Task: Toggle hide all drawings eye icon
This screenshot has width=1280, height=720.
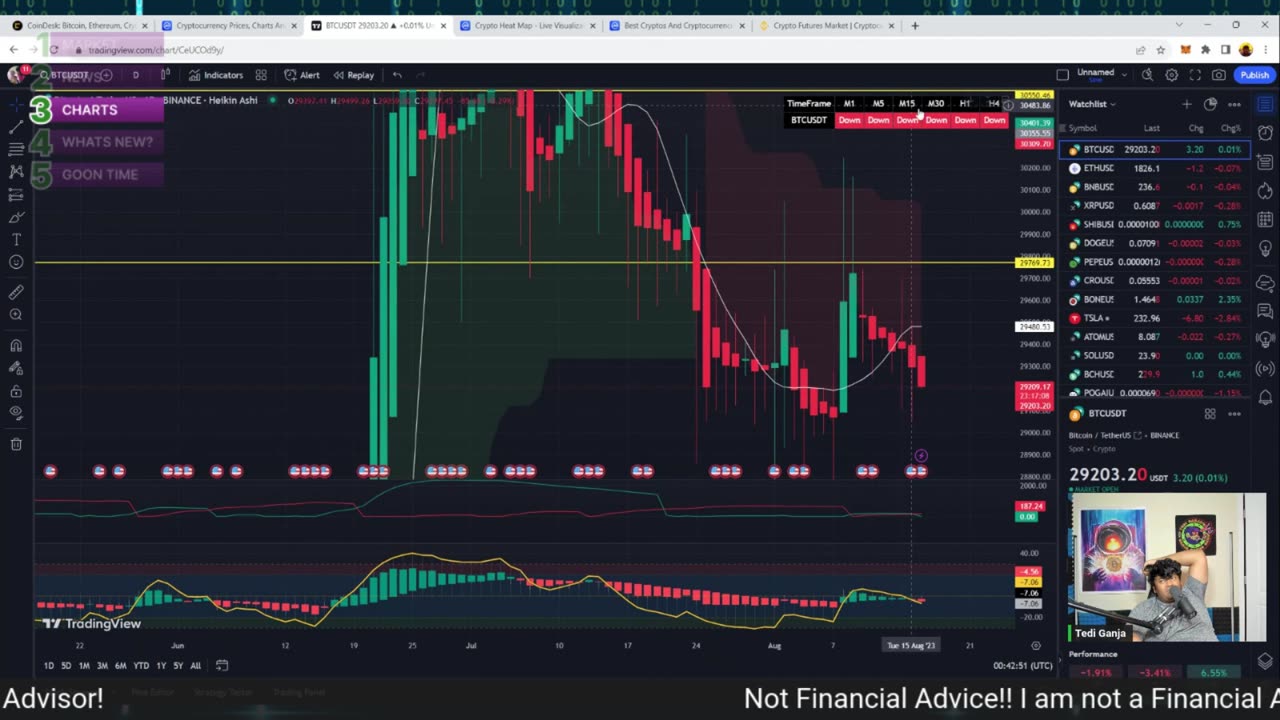Action: coord(16,413)
